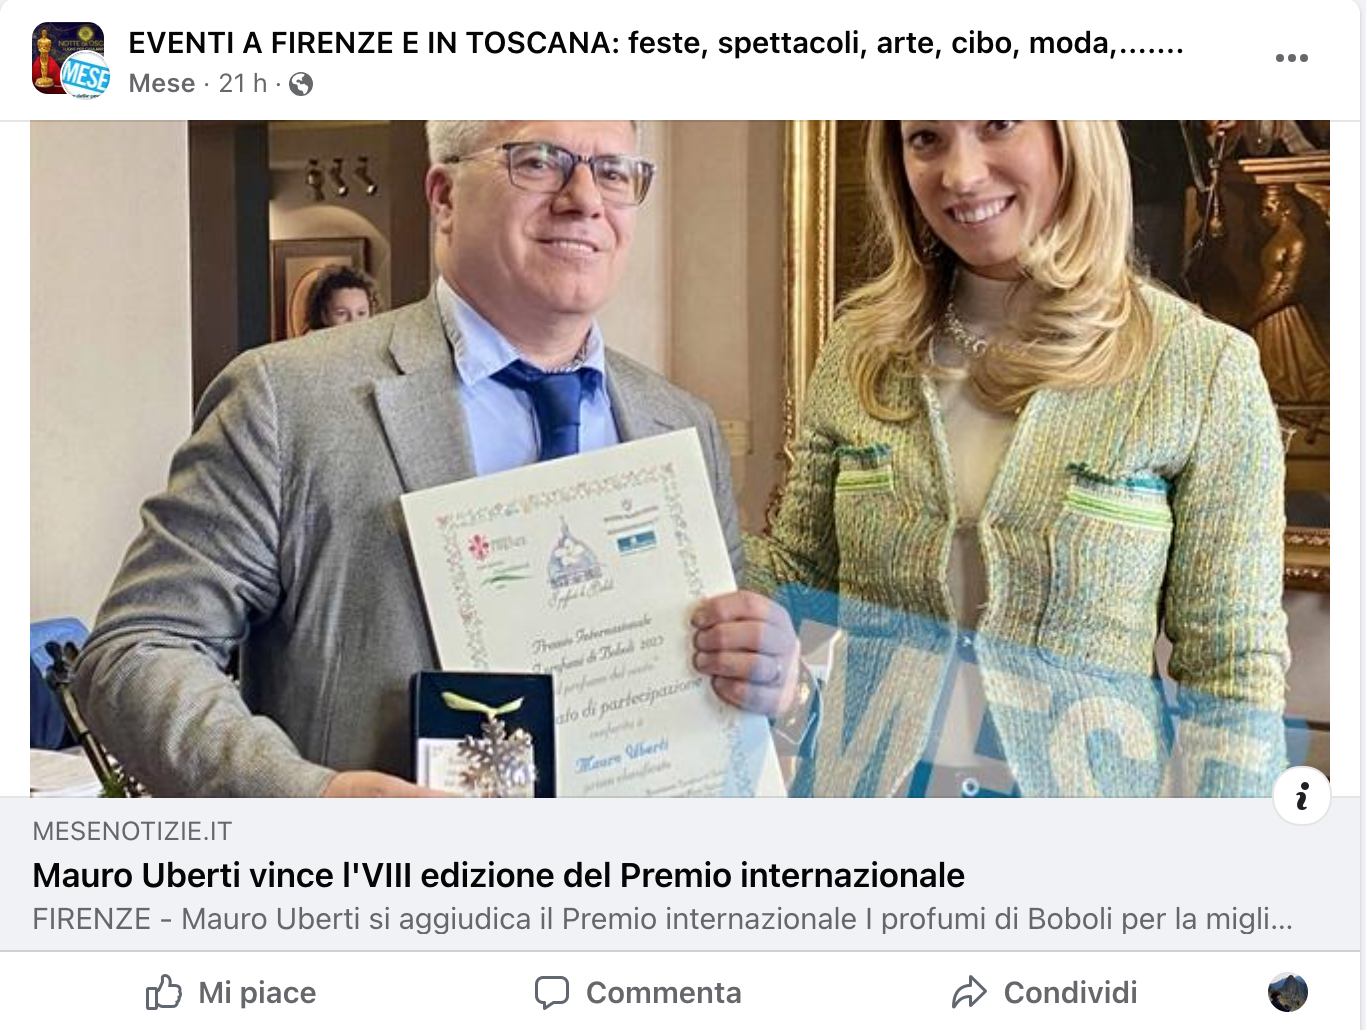This screenshot has height=1030, width=1366.
Task: Open the MESENOTIZIE.IT source domain
Action: (132, 831)
